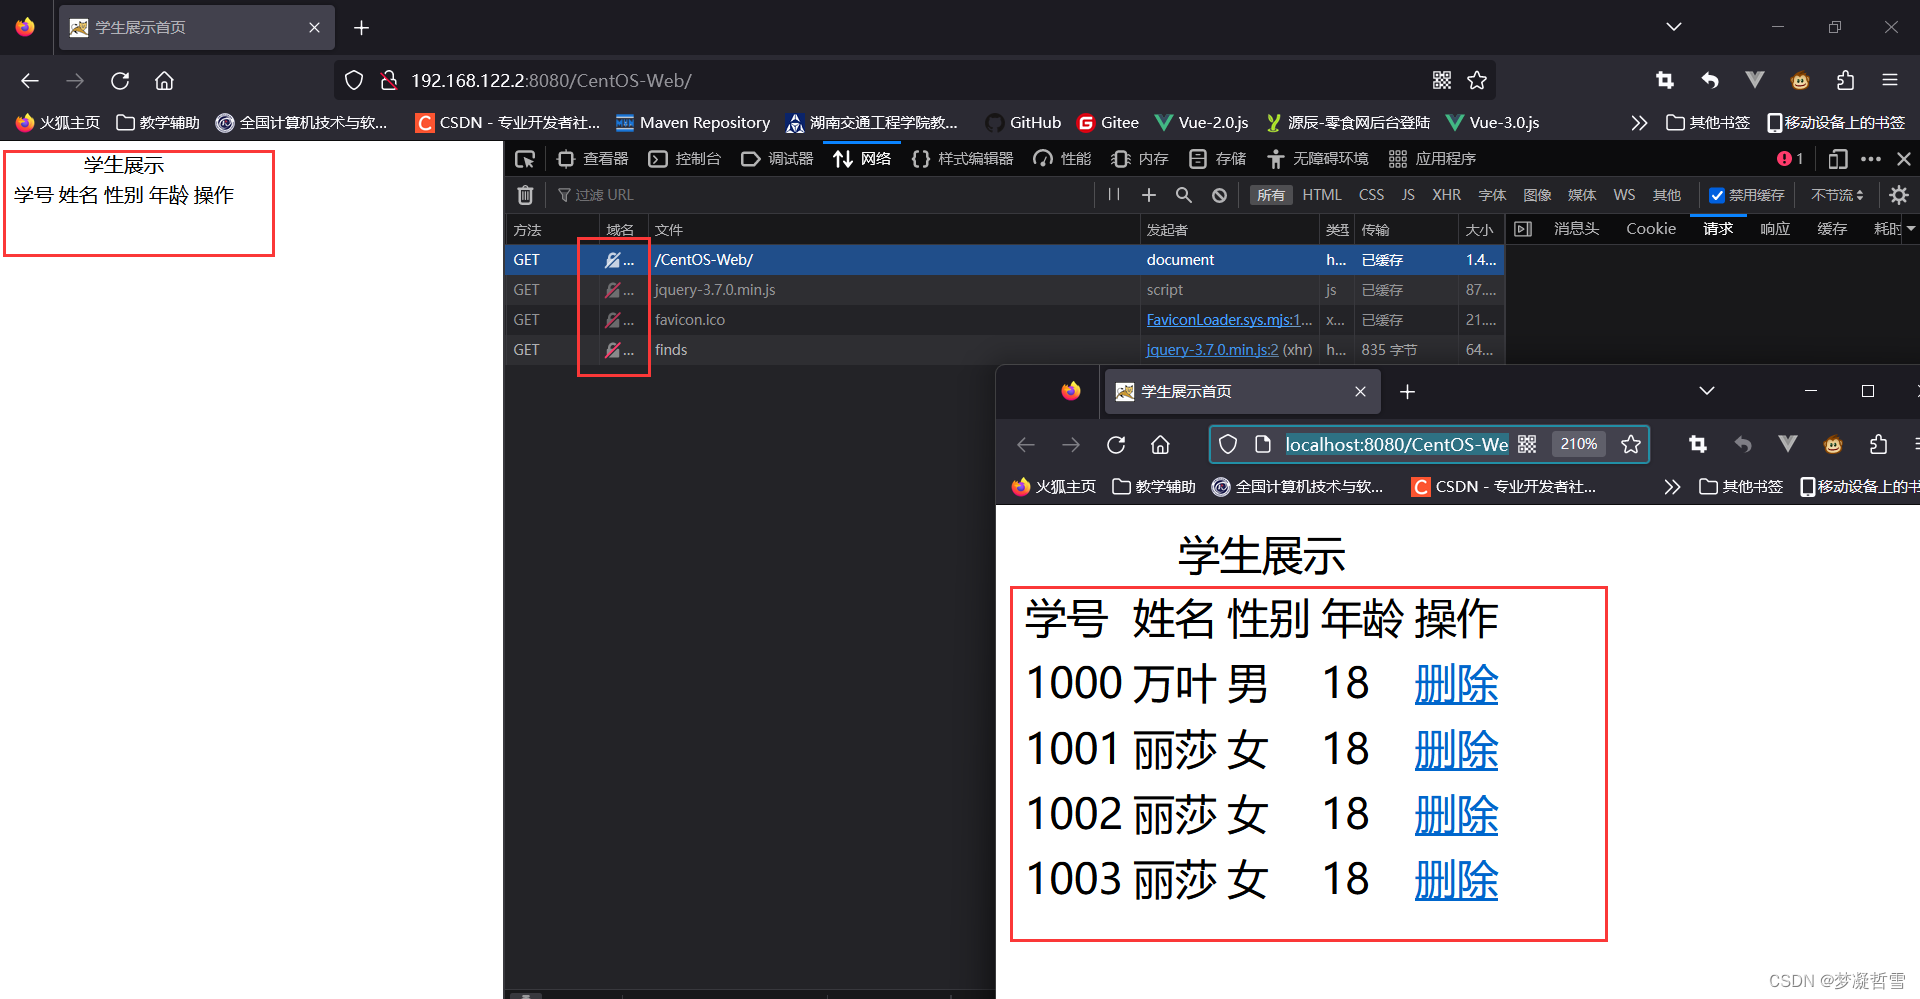Switch to 查看器 inspector tab

593,159
